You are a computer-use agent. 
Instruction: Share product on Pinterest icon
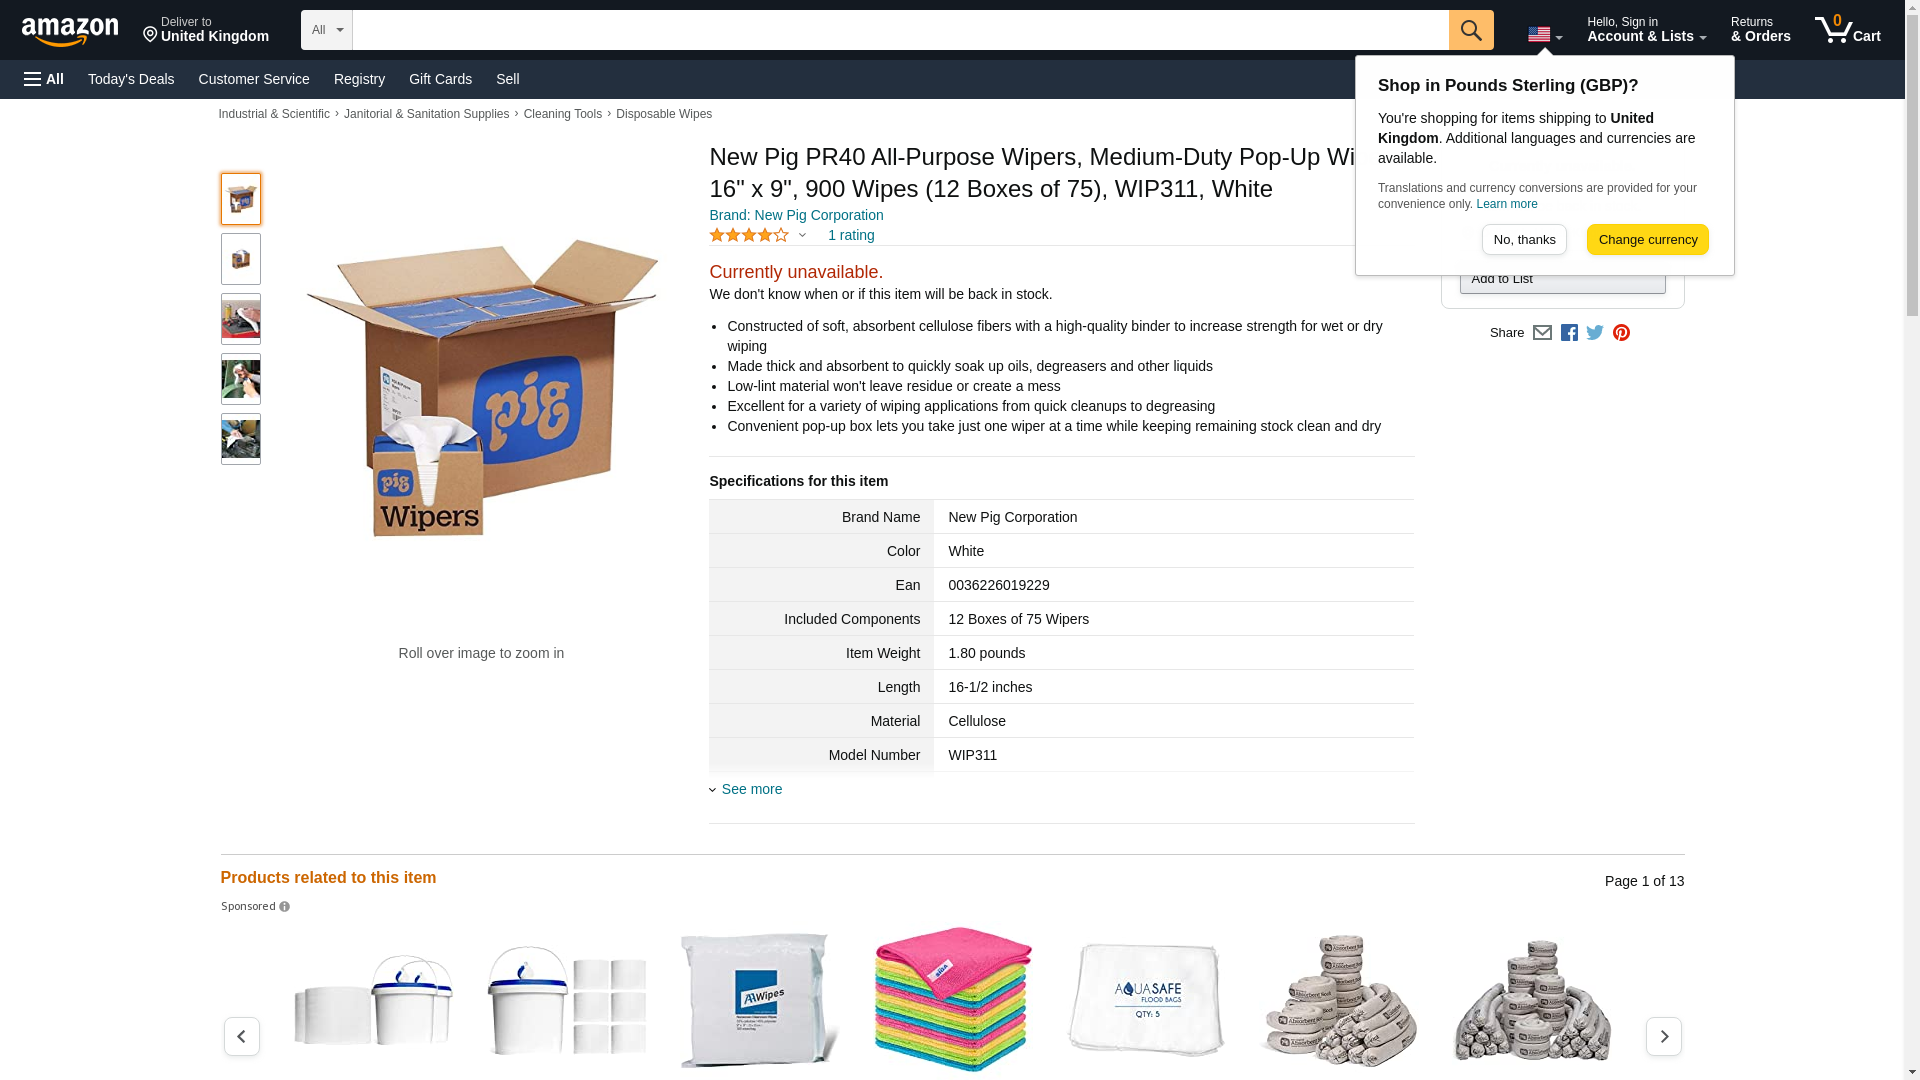tap(1621, 333)
